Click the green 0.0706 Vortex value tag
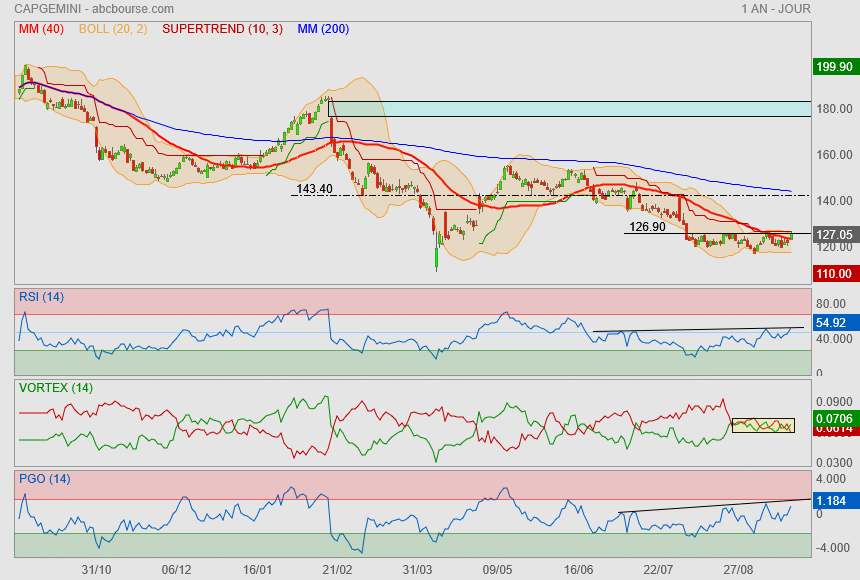This screenshot has height=580, width=860. click(x=834, y=418)
